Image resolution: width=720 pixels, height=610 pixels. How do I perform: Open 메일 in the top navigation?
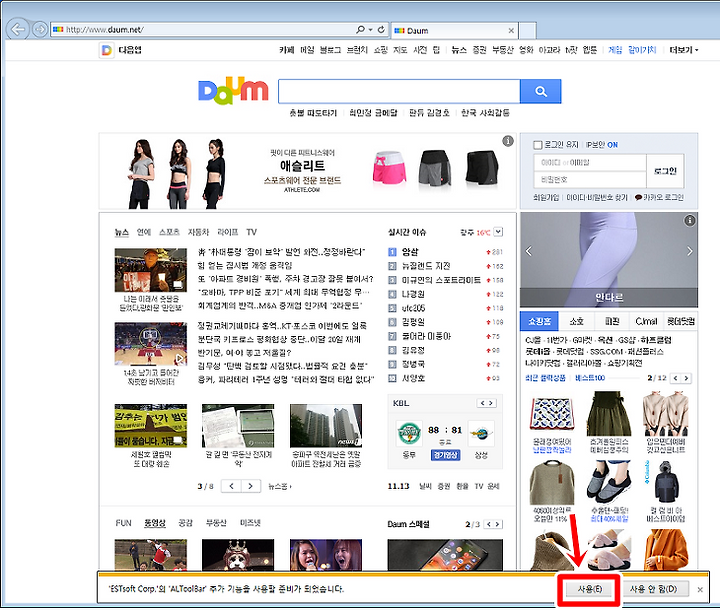(307, 50)
